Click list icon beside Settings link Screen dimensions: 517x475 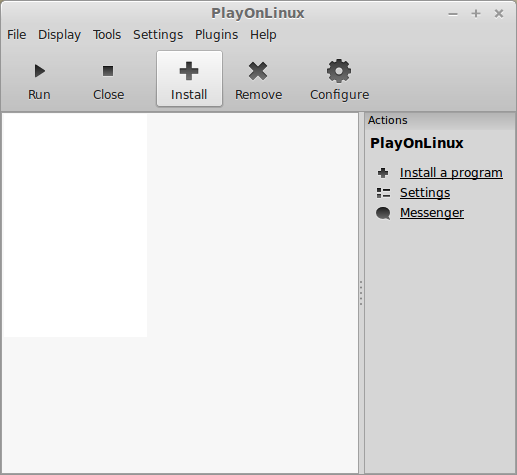[x=383, y=193]
